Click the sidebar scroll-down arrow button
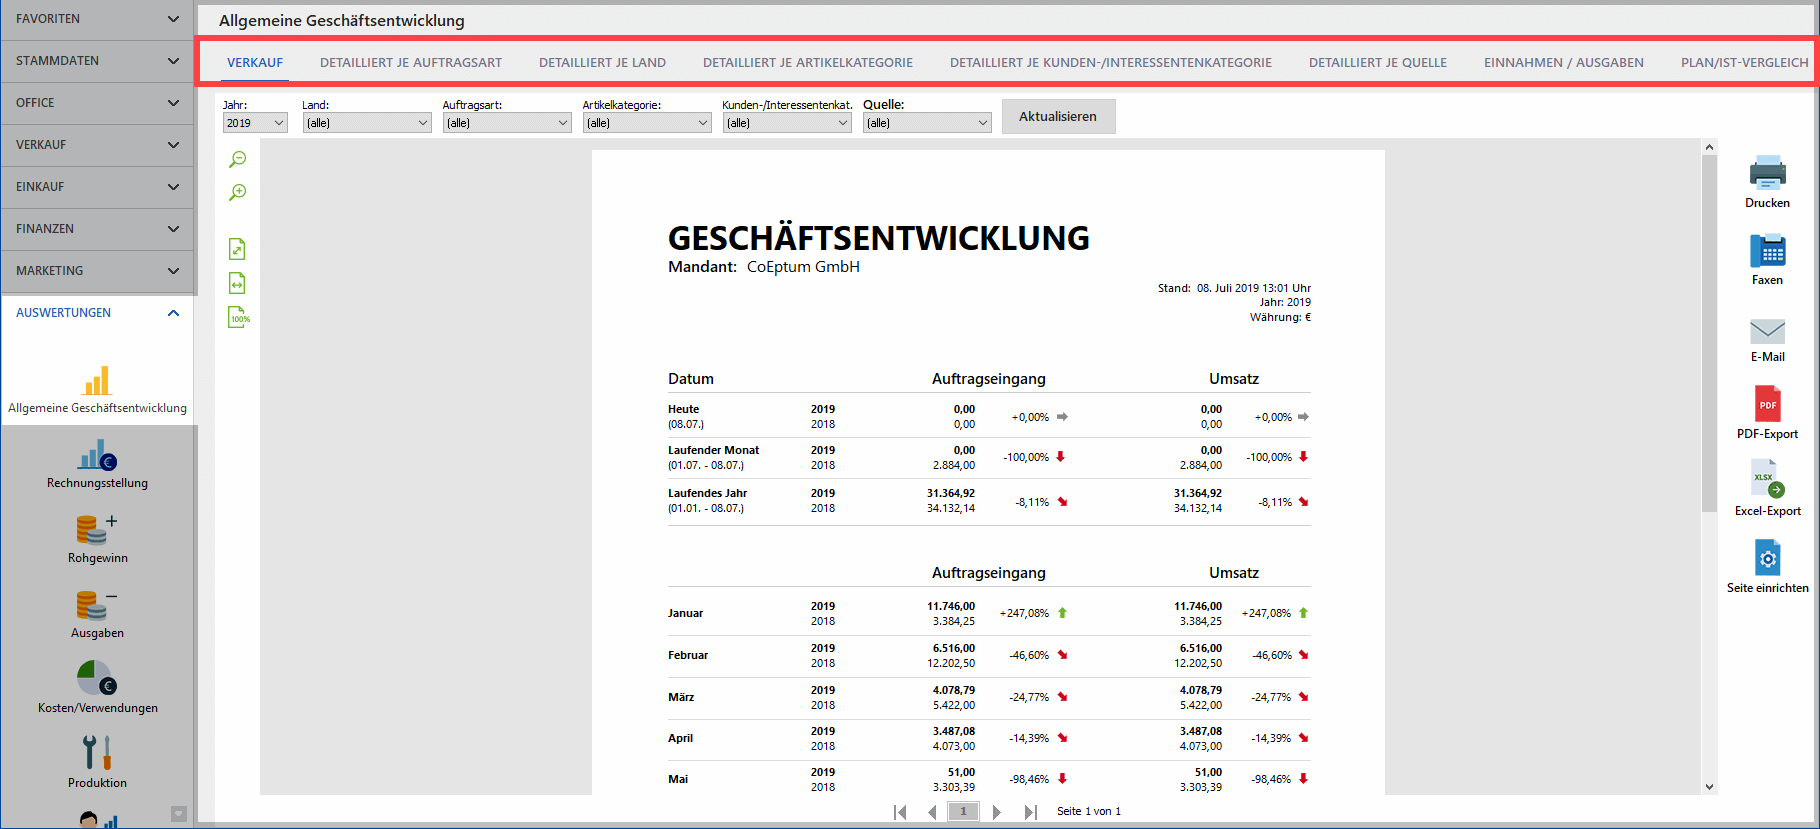The height and width of the screenshot is (829, 1820). (179, 814)
